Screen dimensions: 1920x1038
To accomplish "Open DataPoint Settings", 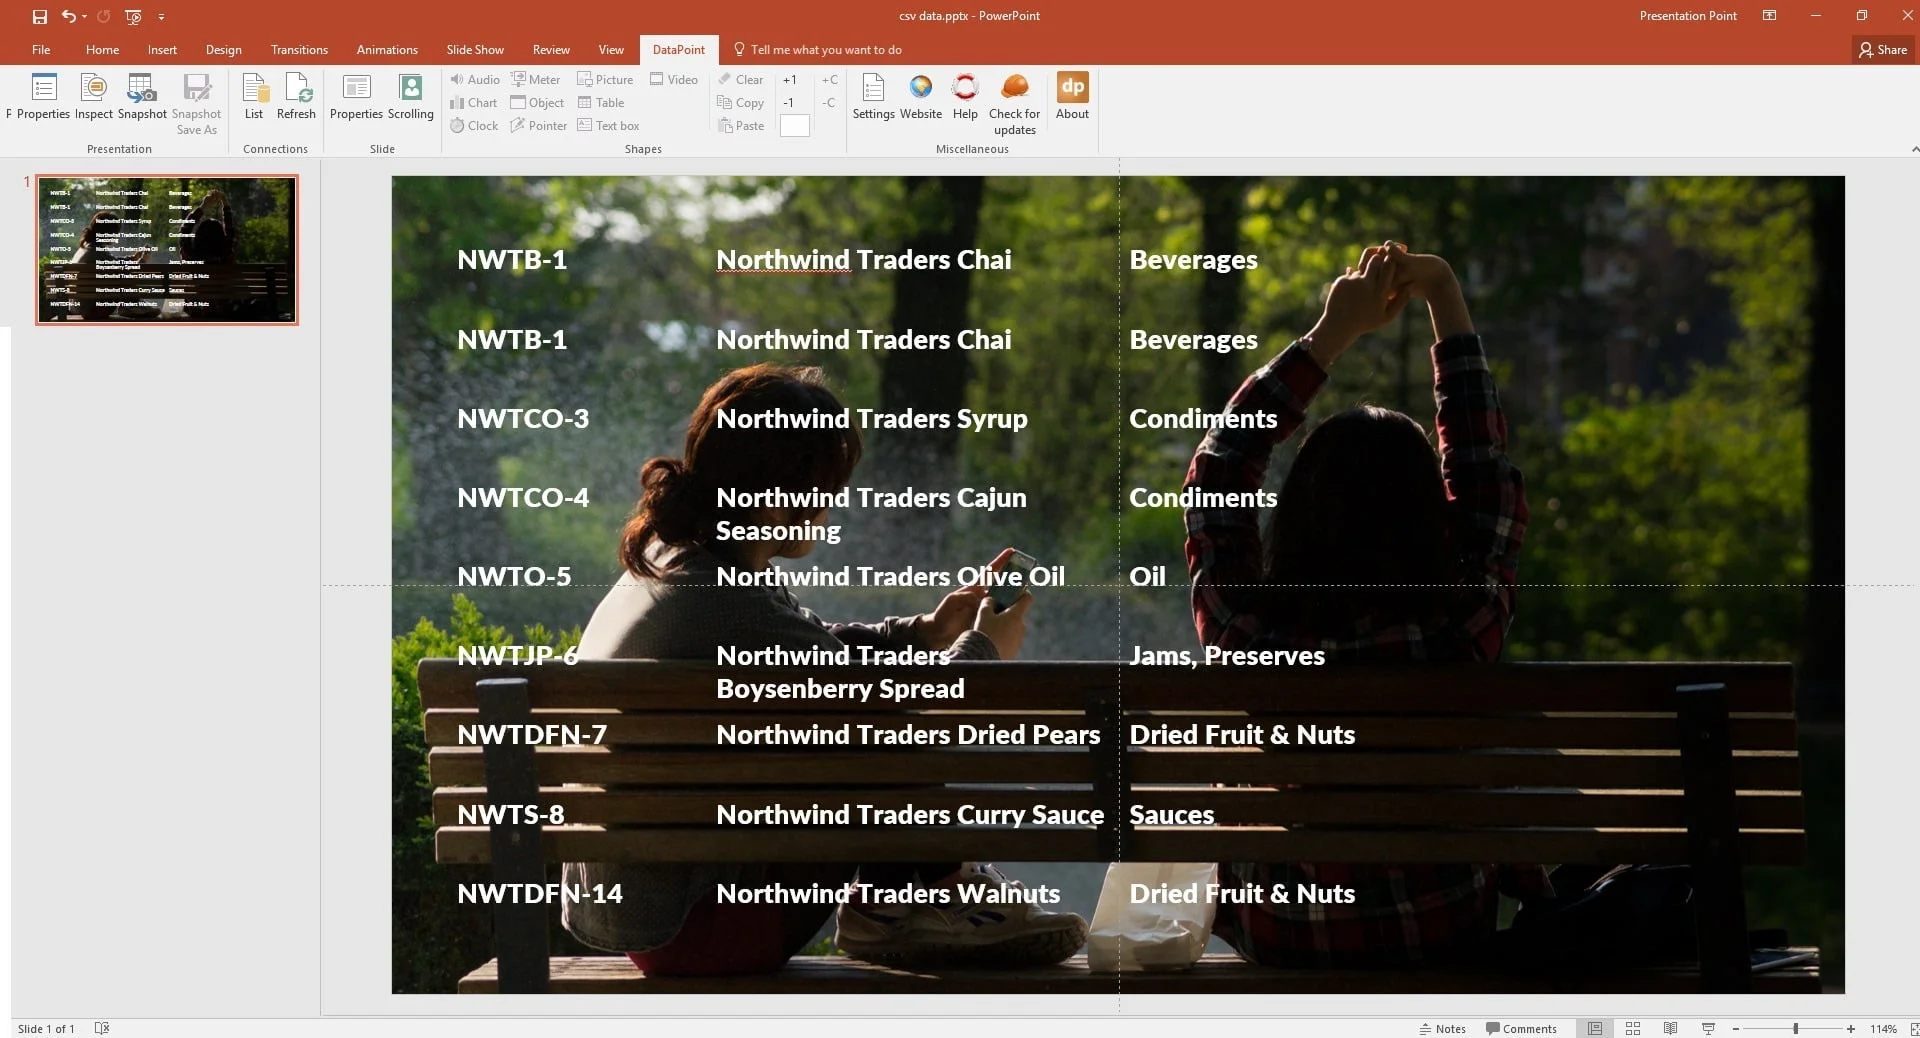I will (873, 99).
